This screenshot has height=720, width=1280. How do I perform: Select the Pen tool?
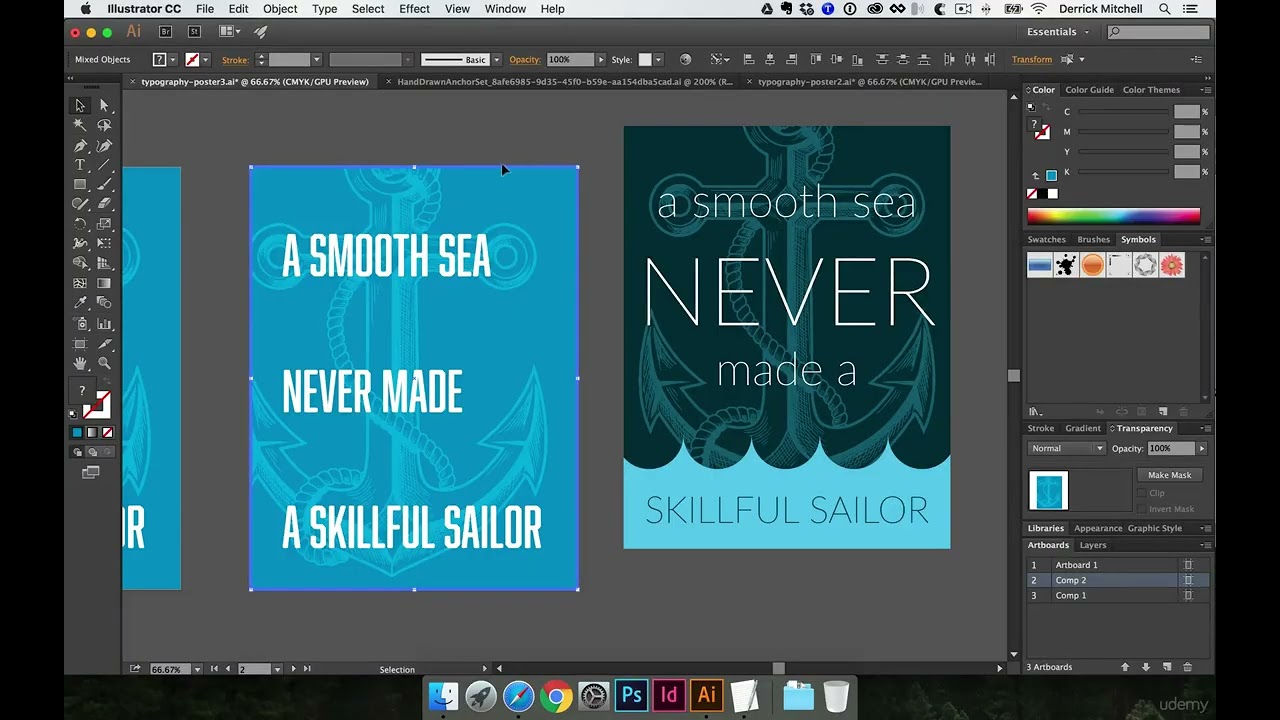[80, 145]
